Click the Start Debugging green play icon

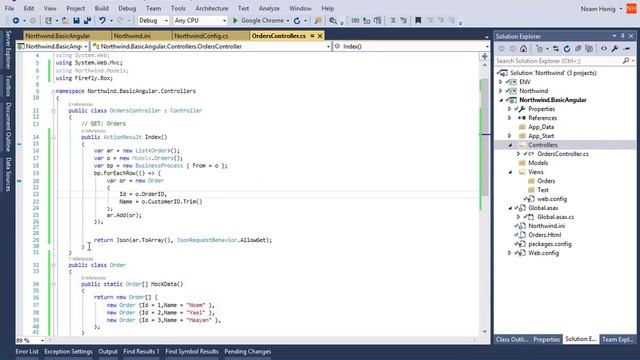point(235,20)
